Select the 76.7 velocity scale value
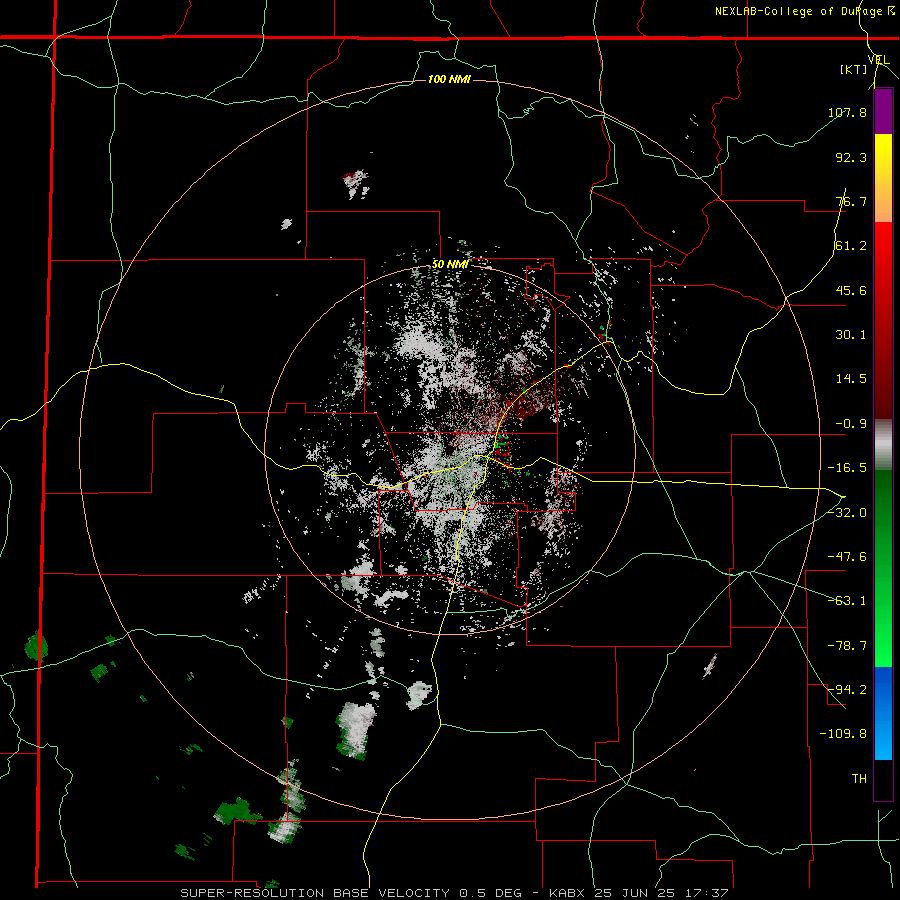Viewport: 900px width, 900px height. point(851,201)
